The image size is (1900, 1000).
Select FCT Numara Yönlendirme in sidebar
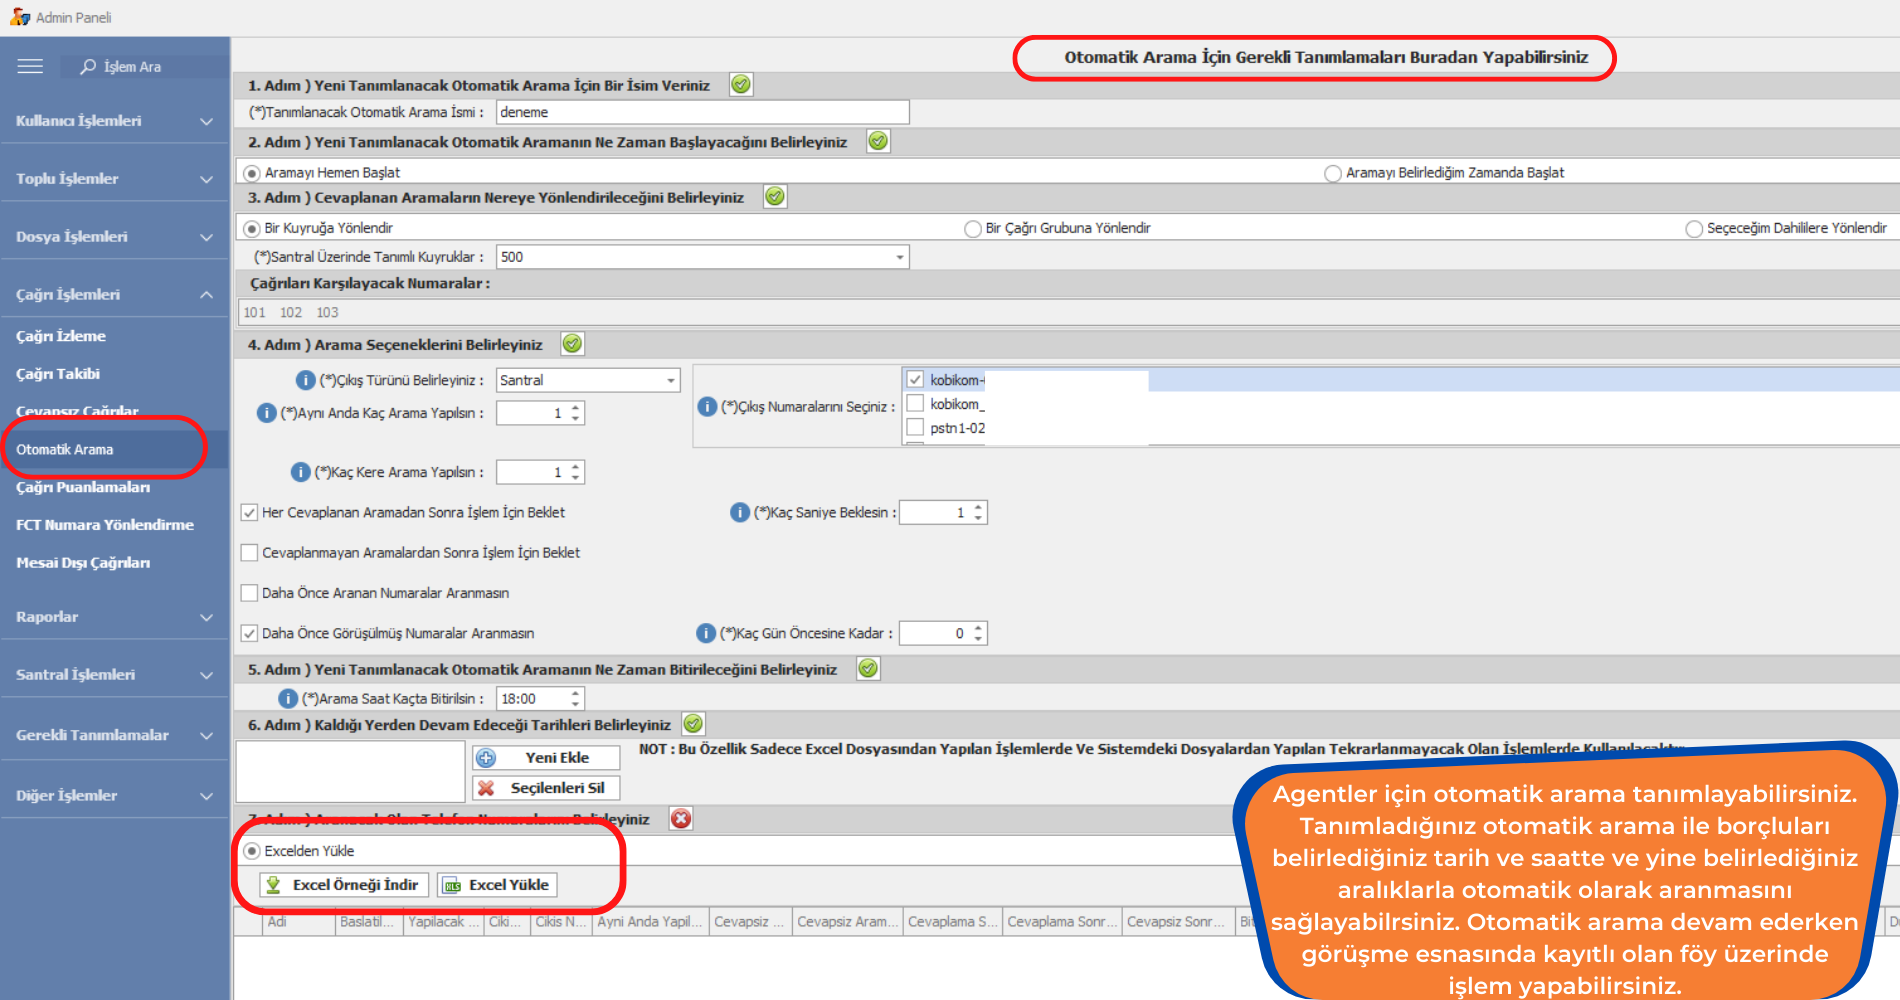tap(105, 525)
